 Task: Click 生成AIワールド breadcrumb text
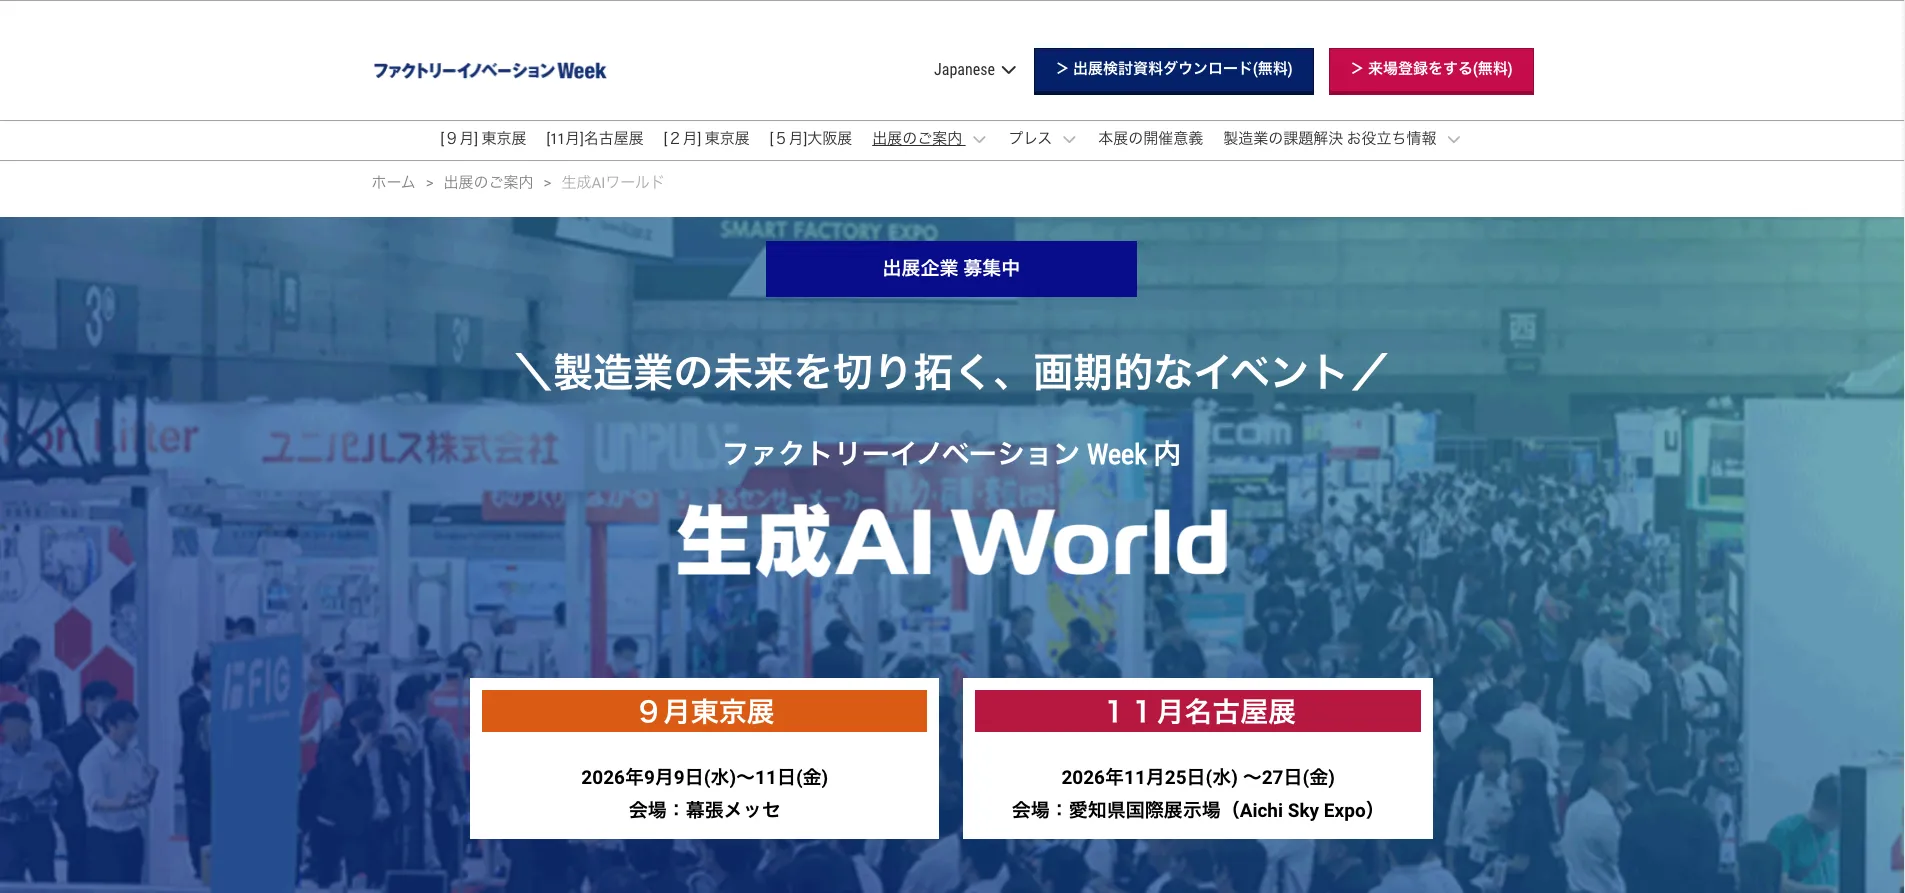click(x=613, y=182)
